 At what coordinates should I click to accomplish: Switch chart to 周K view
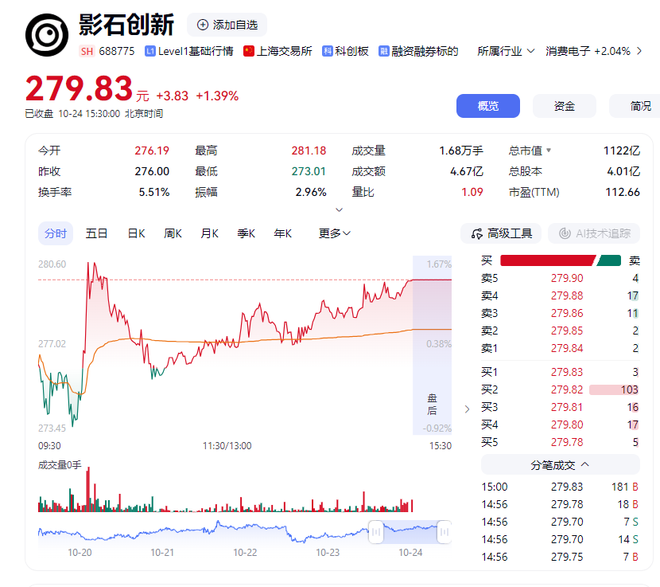tap(173, 233)
